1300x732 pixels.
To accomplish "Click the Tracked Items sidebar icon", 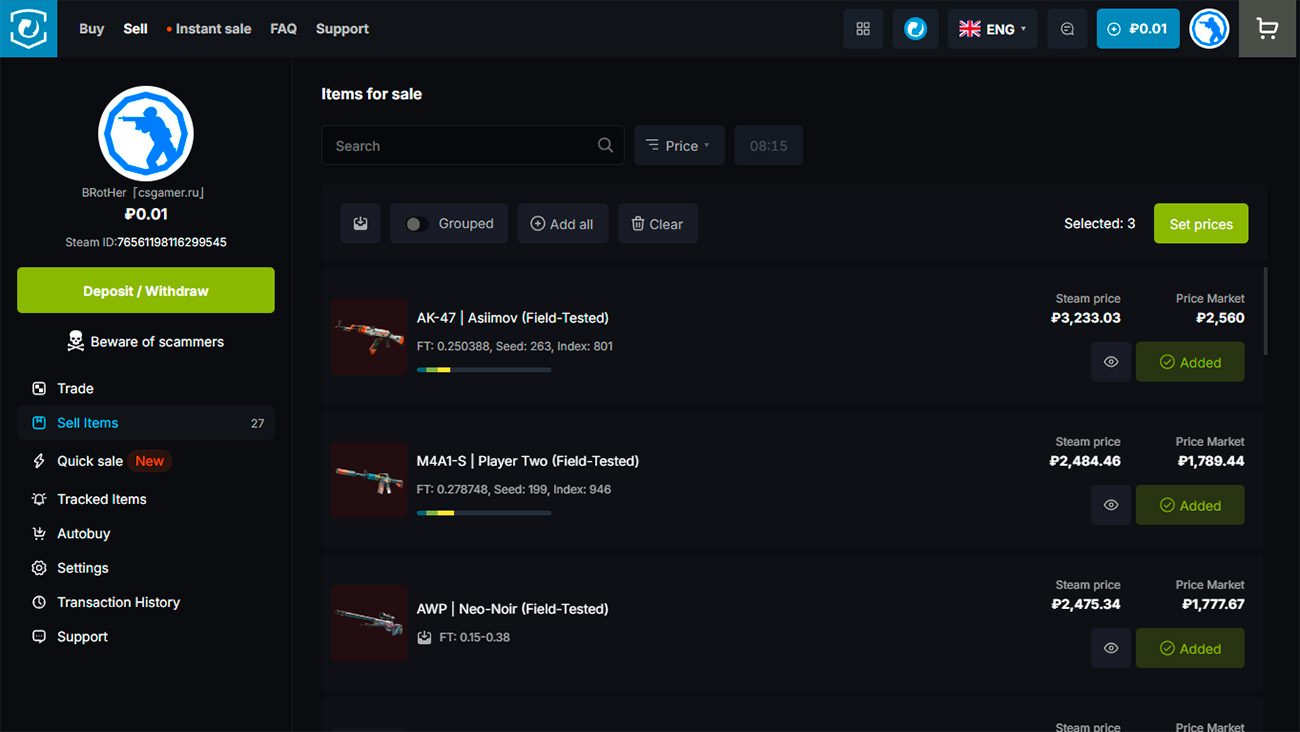I will point(39,499).
